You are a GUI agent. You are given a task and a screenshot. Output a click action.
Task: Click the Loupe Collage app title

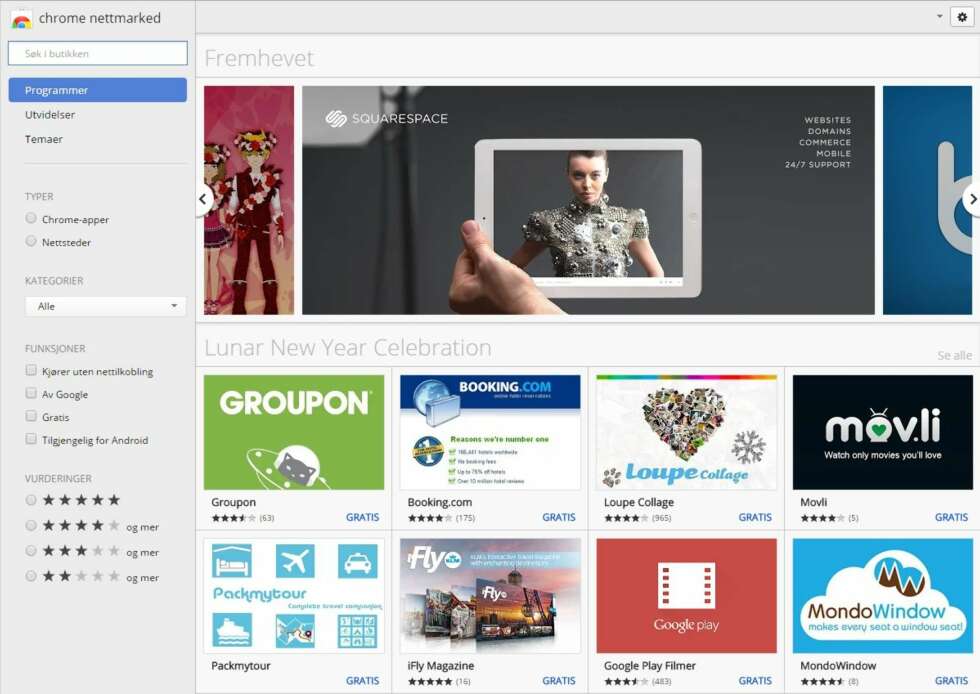tap(639, 502)
